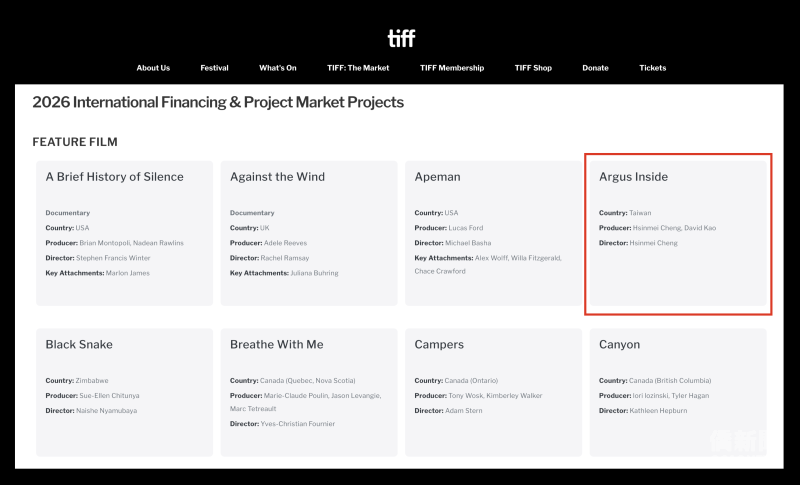Click the Argus Inside project title

pyautogui.click(x=633, y=177)
